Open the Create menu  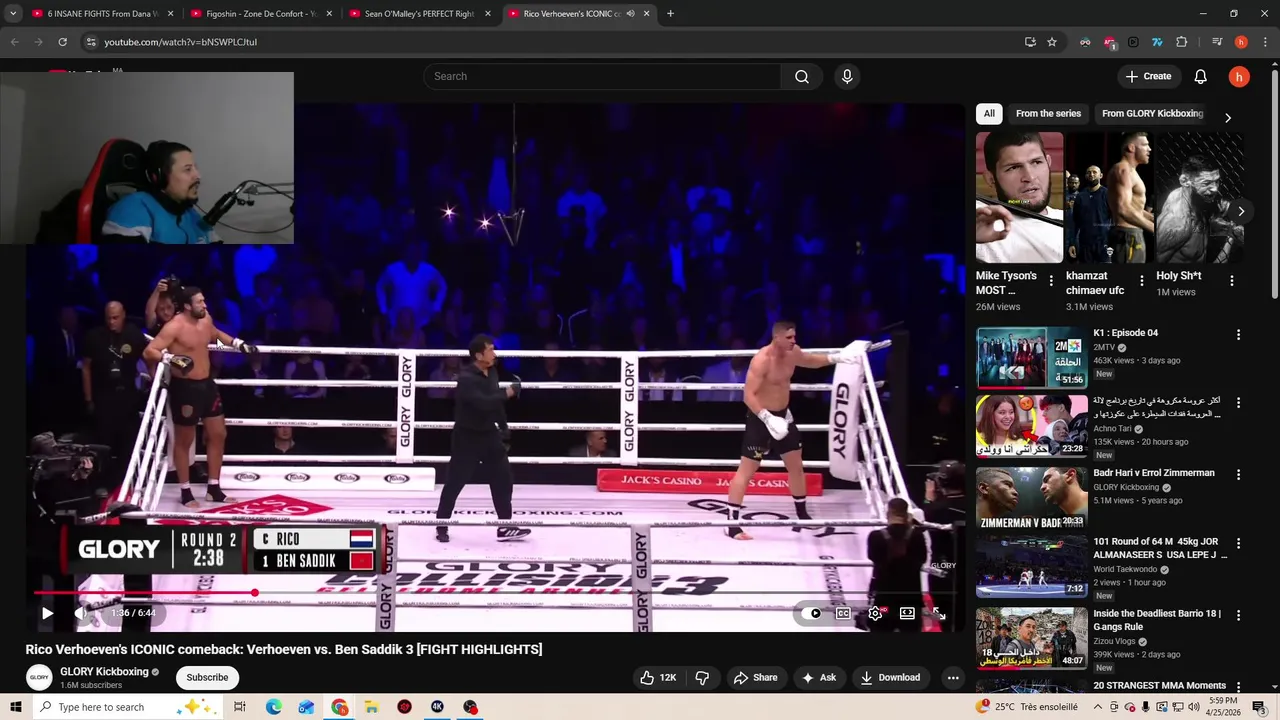(1148, 76)
